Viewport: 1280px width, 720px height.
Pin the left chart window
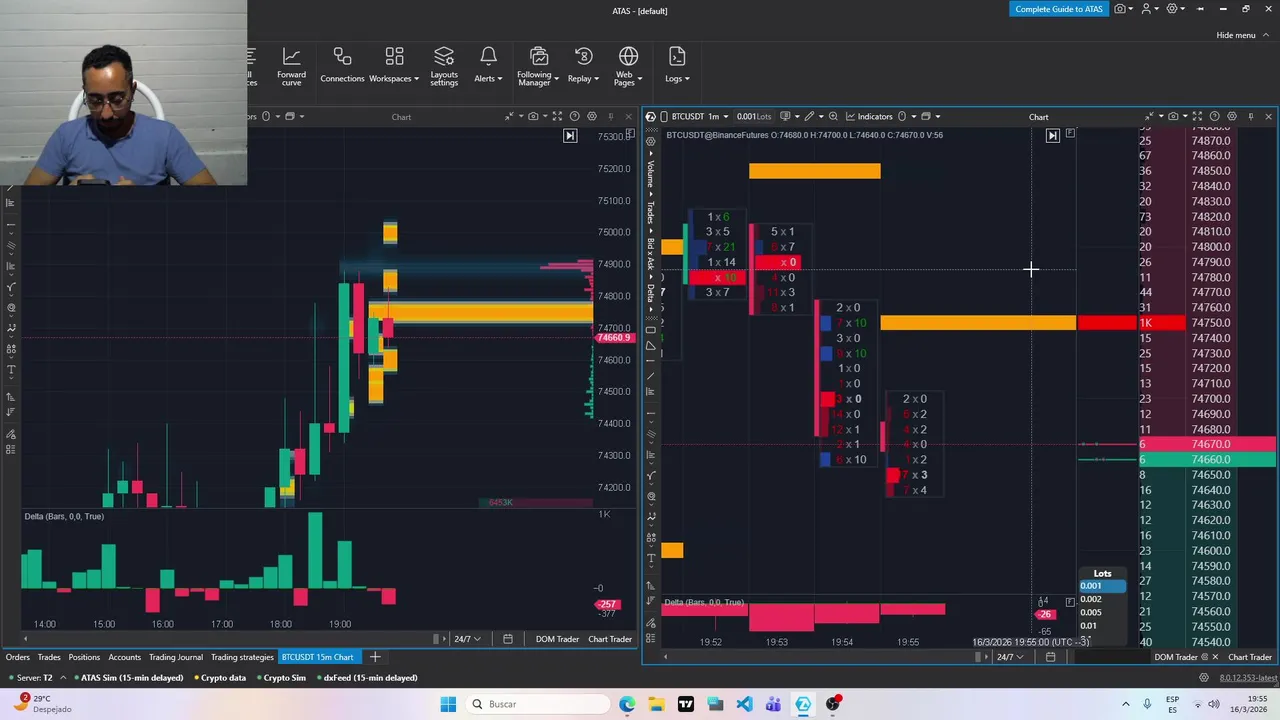tap(610, 116)
